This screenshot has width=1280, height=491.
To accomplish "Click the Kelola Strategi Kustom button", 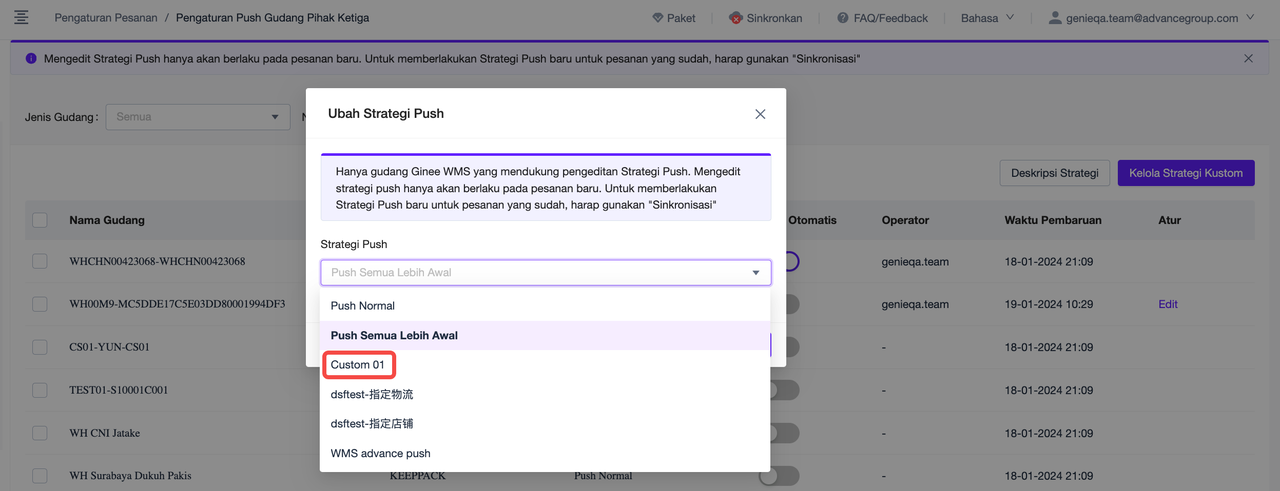I will point(1185,173).
